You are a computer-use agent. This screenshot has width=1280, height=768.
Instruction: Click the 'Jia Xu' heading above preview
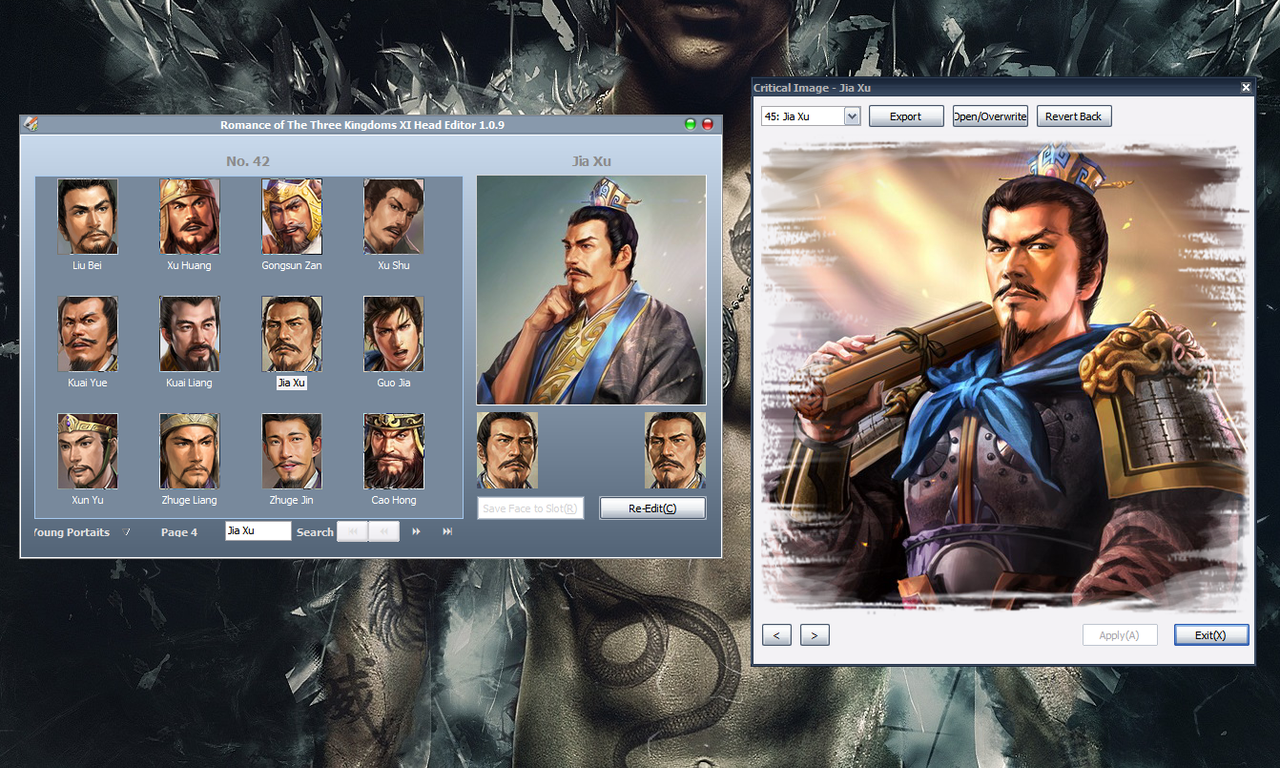click(591, 161)
